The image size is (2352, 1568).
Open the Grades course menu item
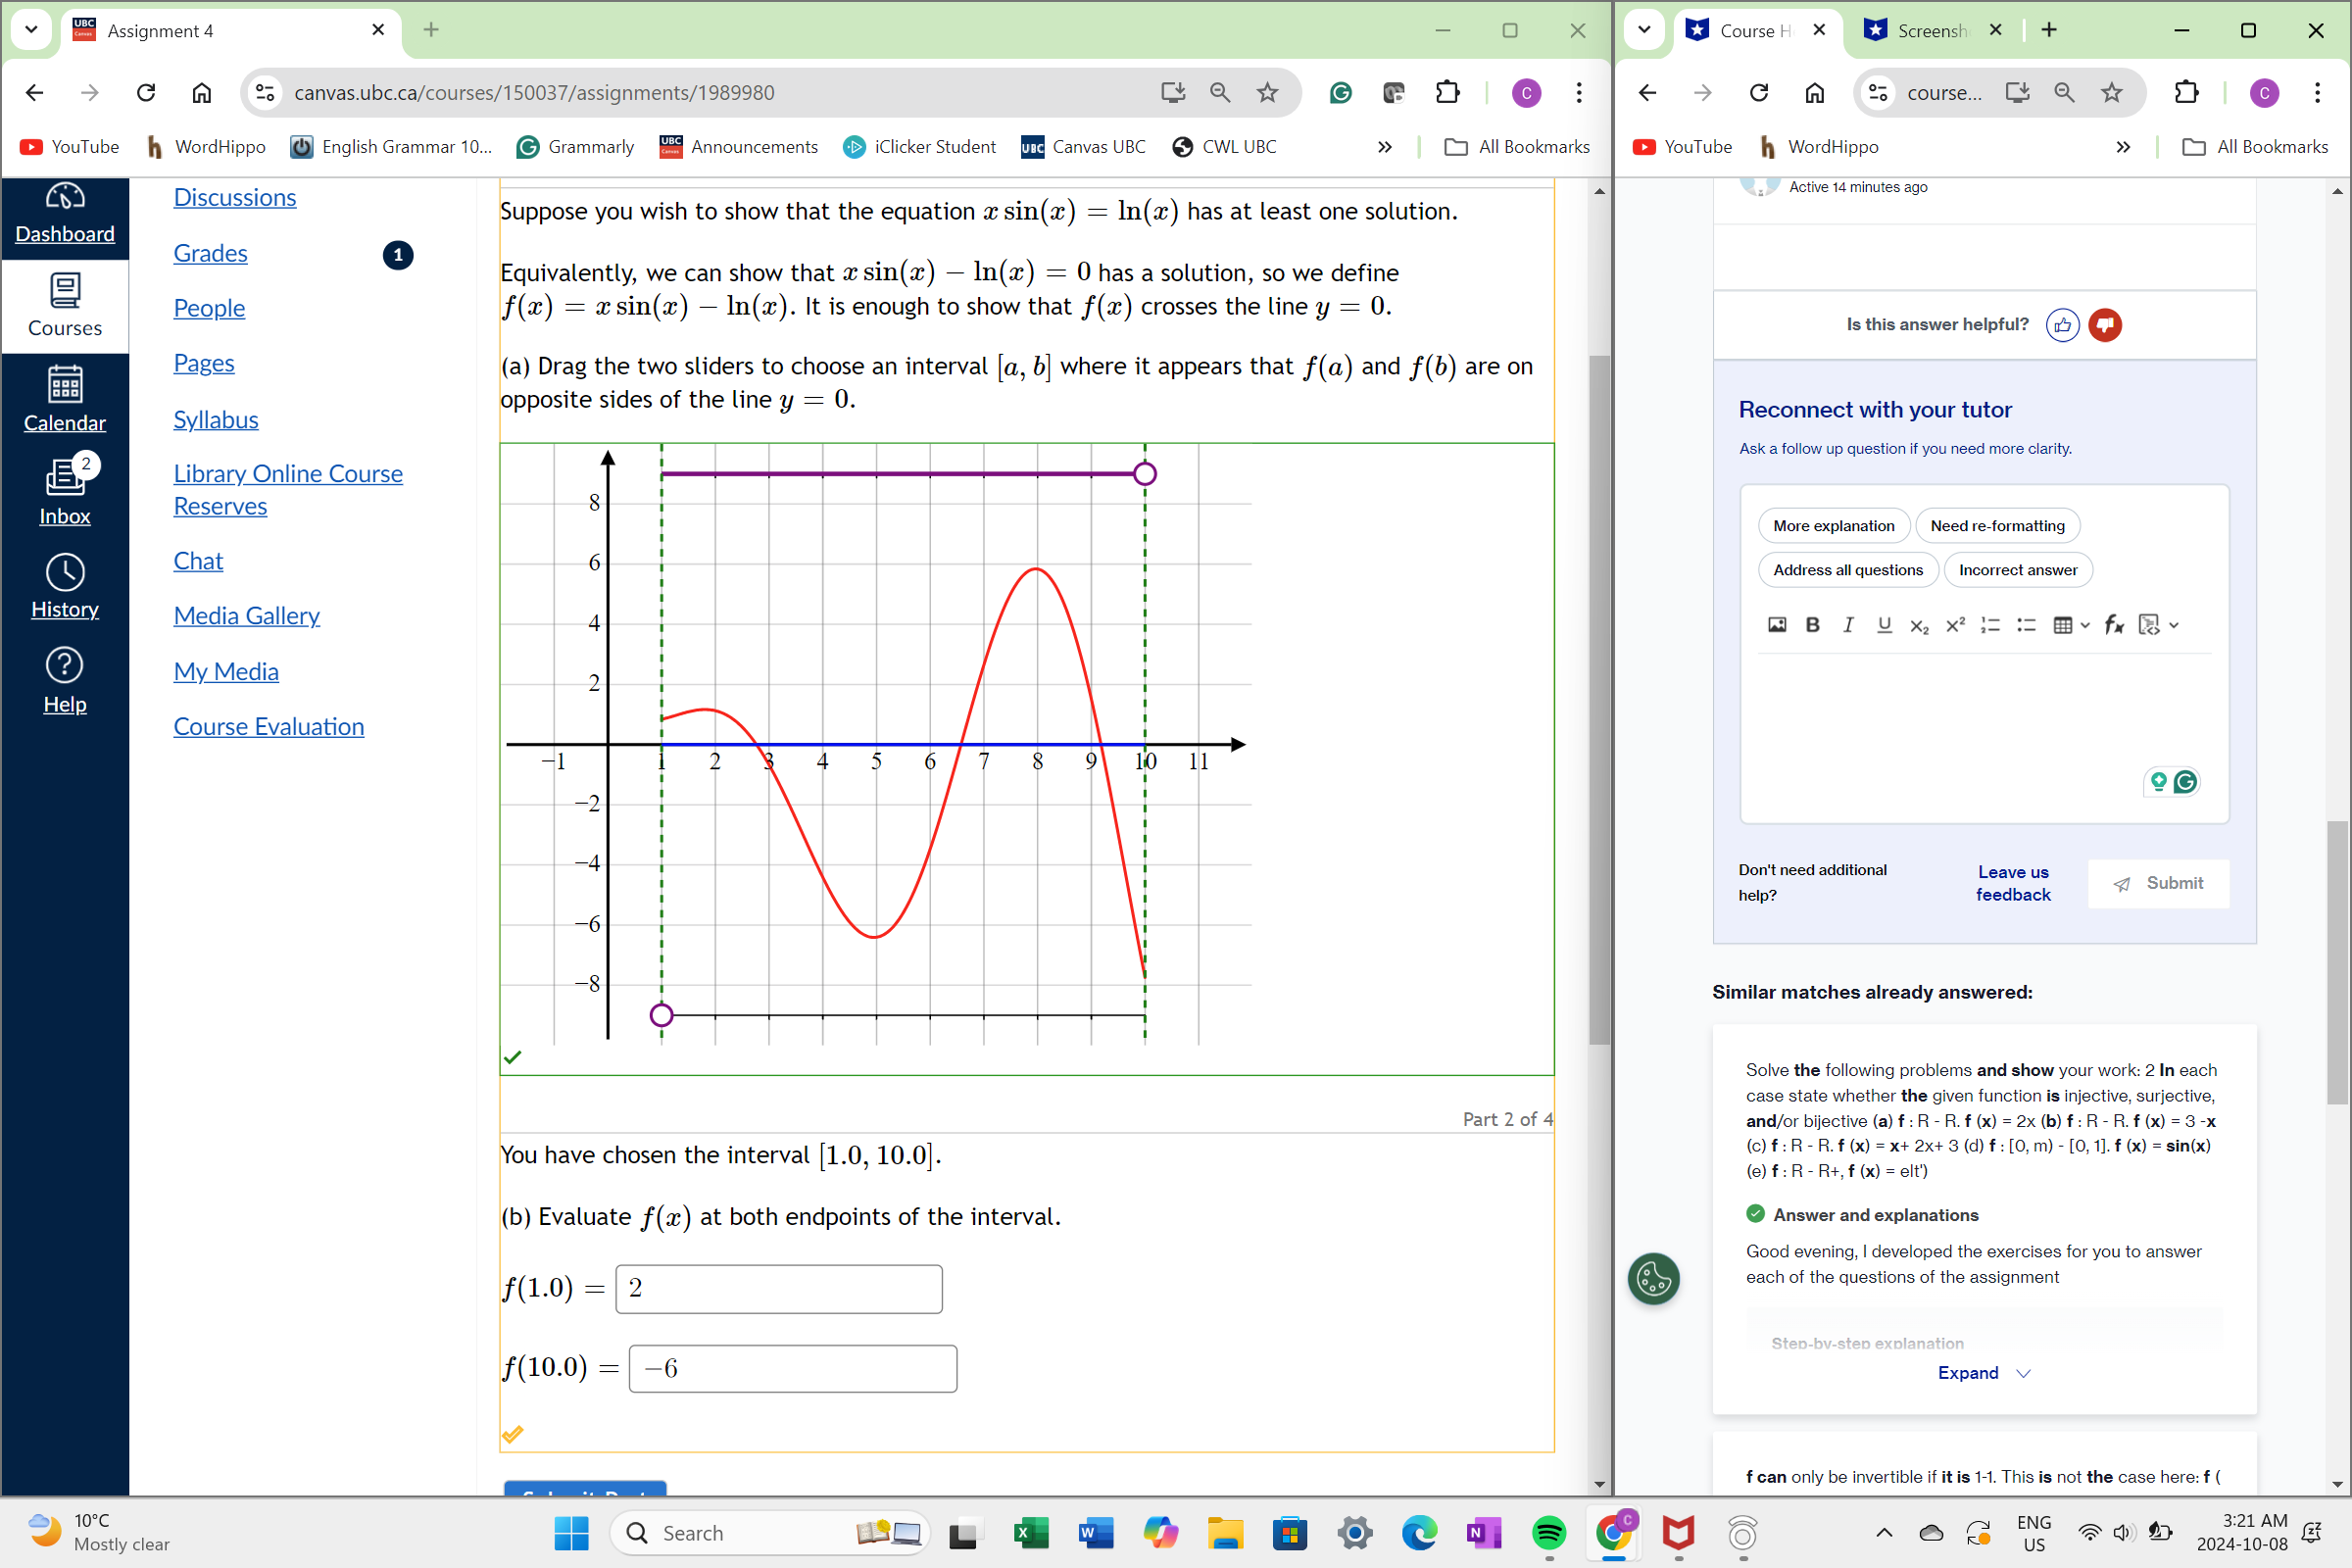(x=210, y=253)
